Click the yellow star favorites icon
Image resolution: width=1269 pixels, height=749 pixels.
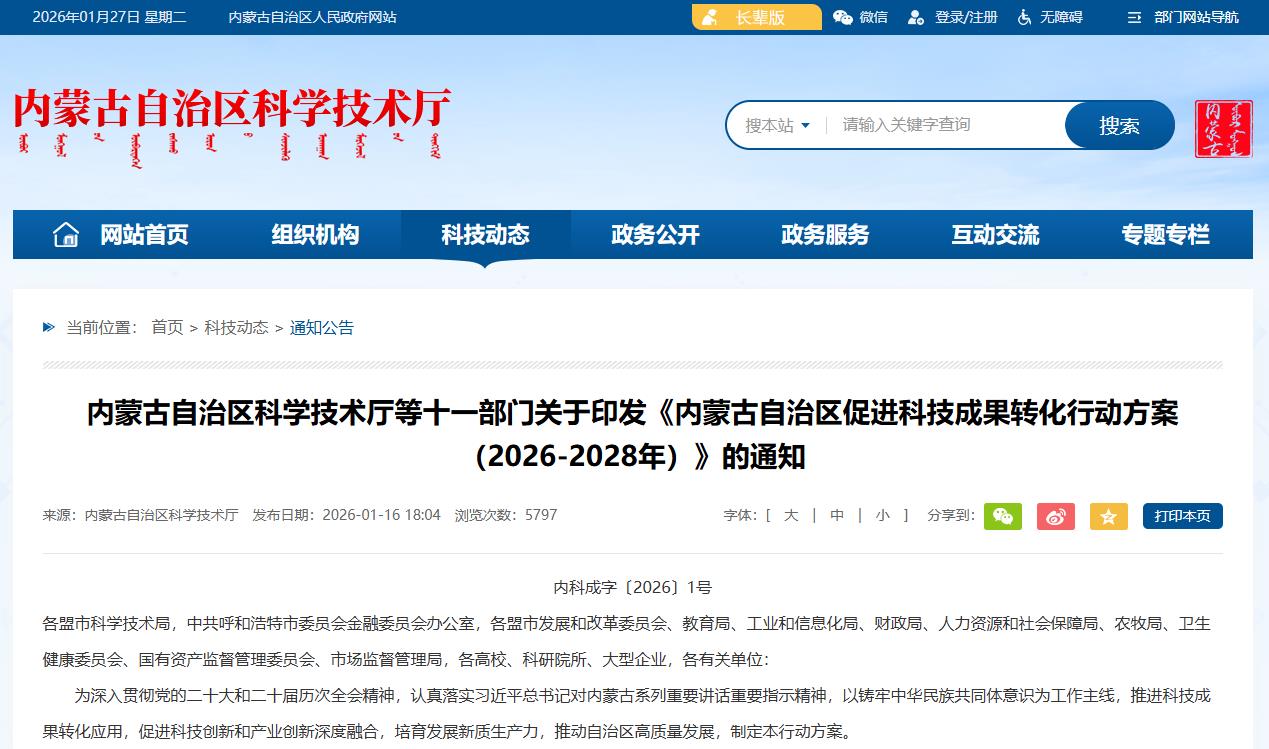pyautogui.click(x=1108, y=516)
